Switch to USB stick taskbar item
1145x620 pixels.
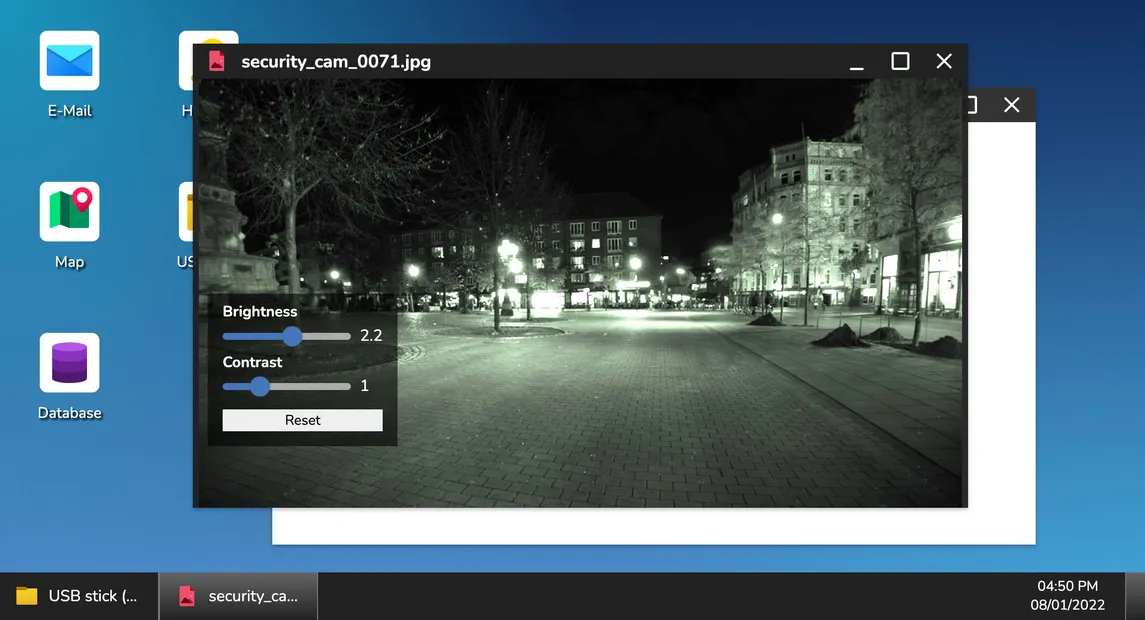(x=79, y=596)
